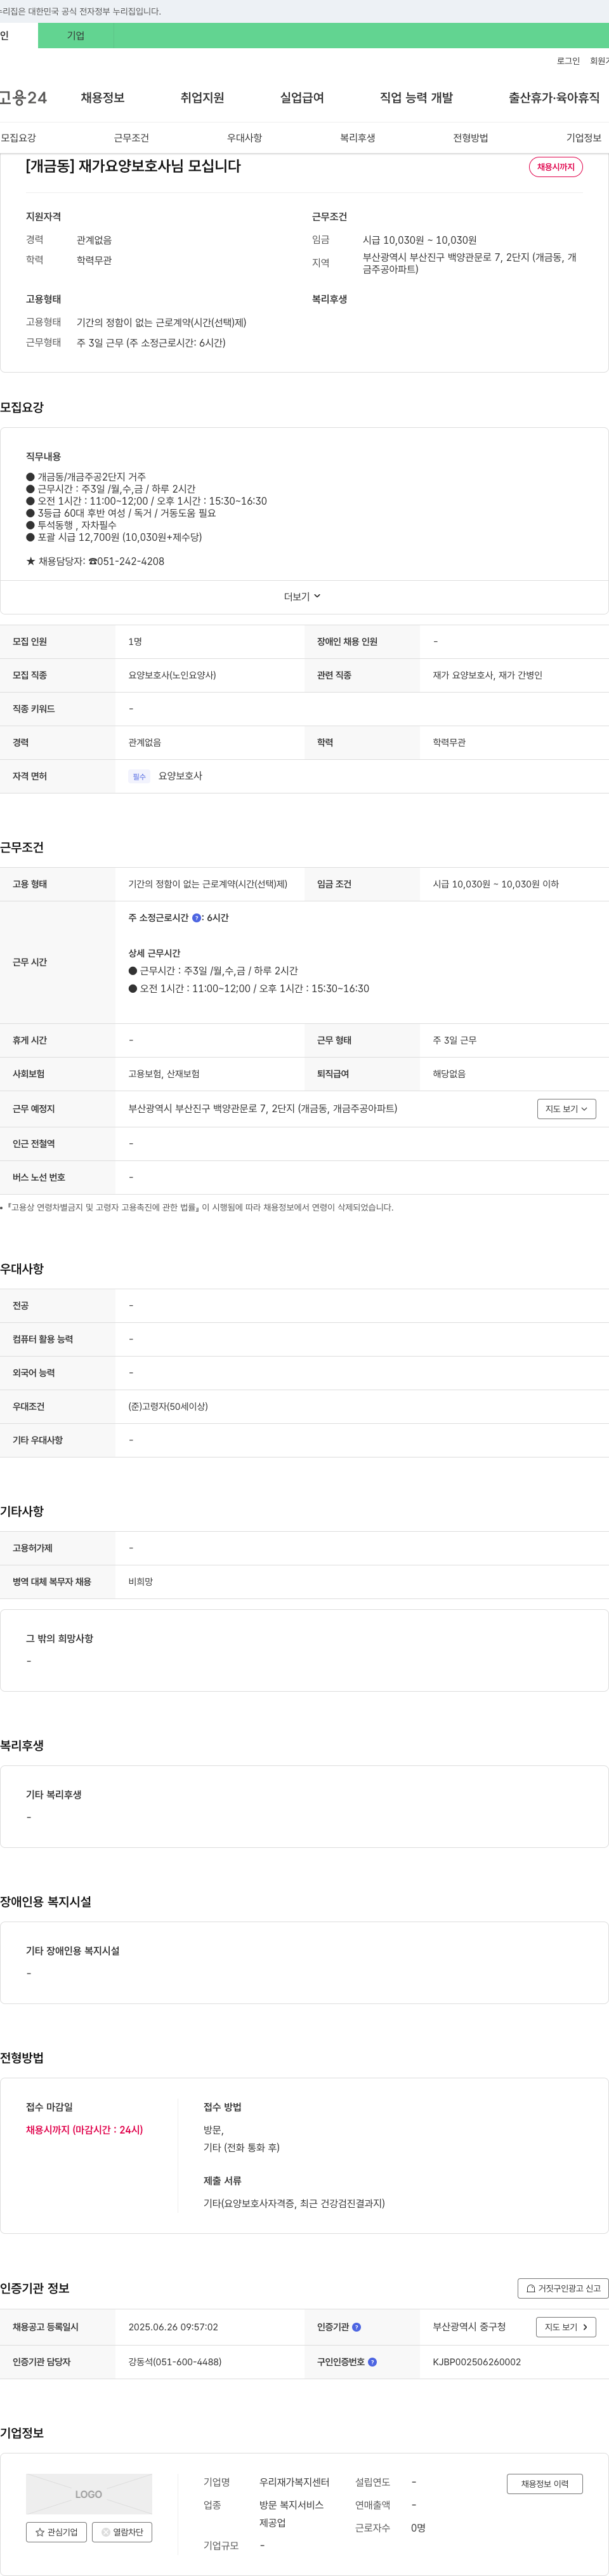The width and height of the screenshot is (609, 2576).
Task: Click 근무 형태 value 주 3일 근무
Action: point(454,1041)
